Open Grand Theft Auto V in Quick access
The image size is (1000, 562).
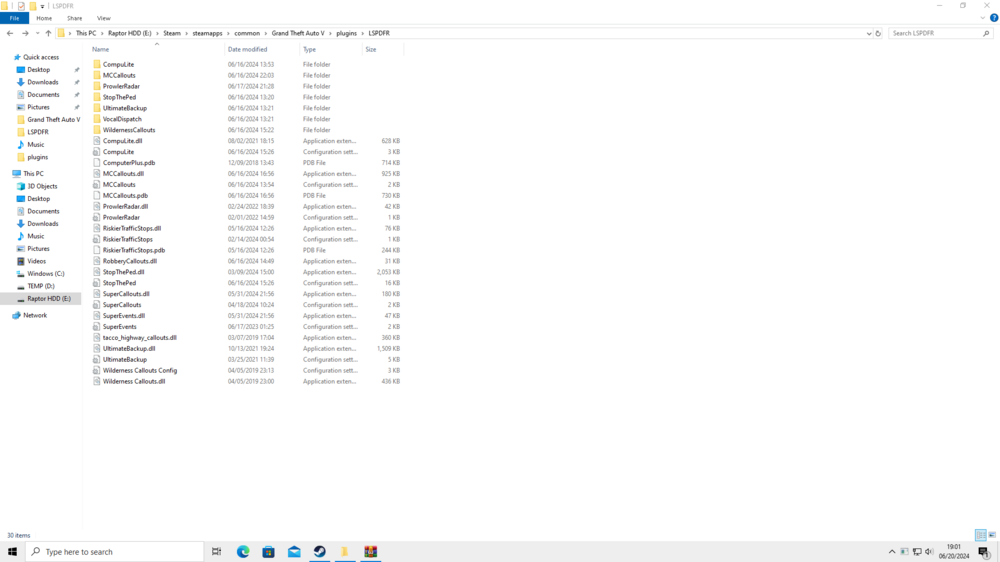[x=54, y=119]
